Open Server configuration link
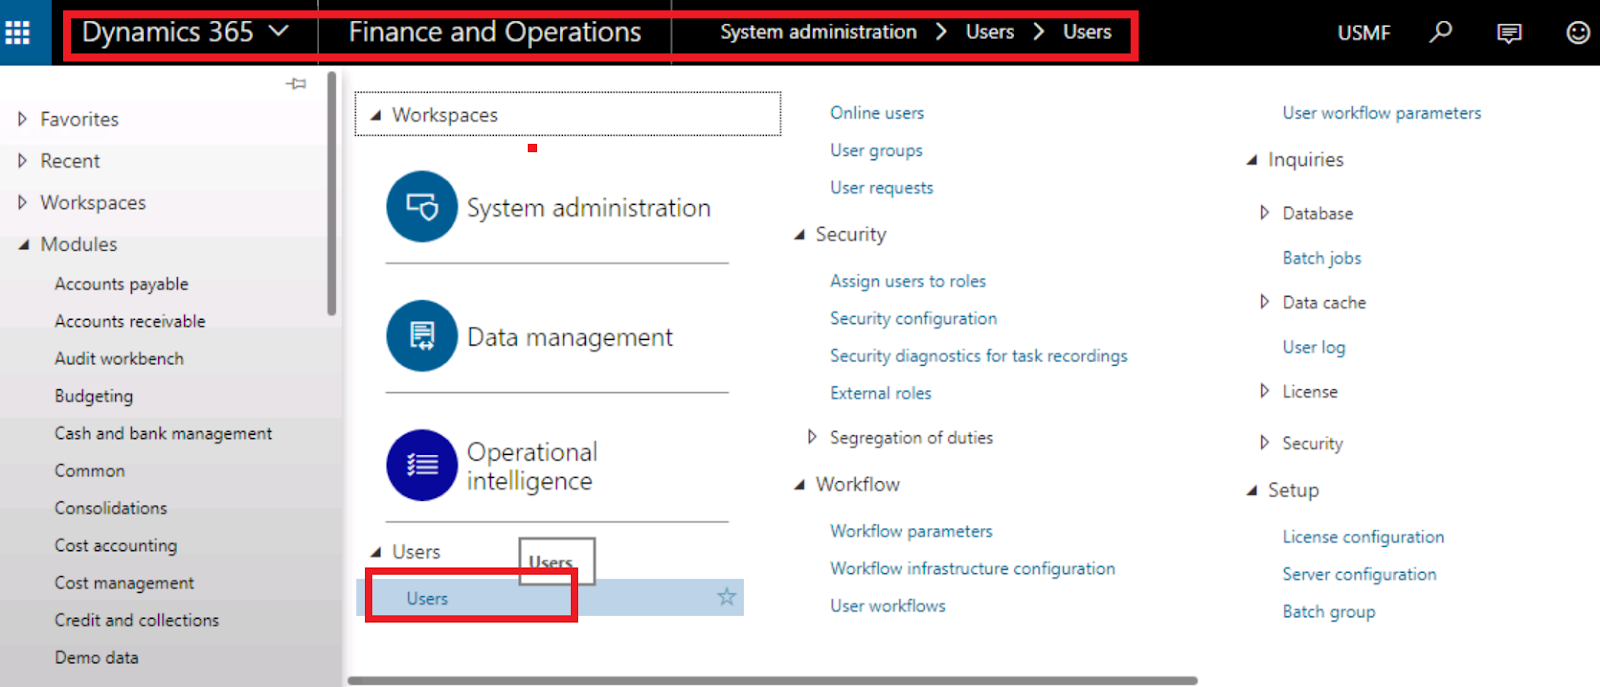The width and height of the screenshot is (1600, 687). pyautogui.click(x=1359, y=574)
